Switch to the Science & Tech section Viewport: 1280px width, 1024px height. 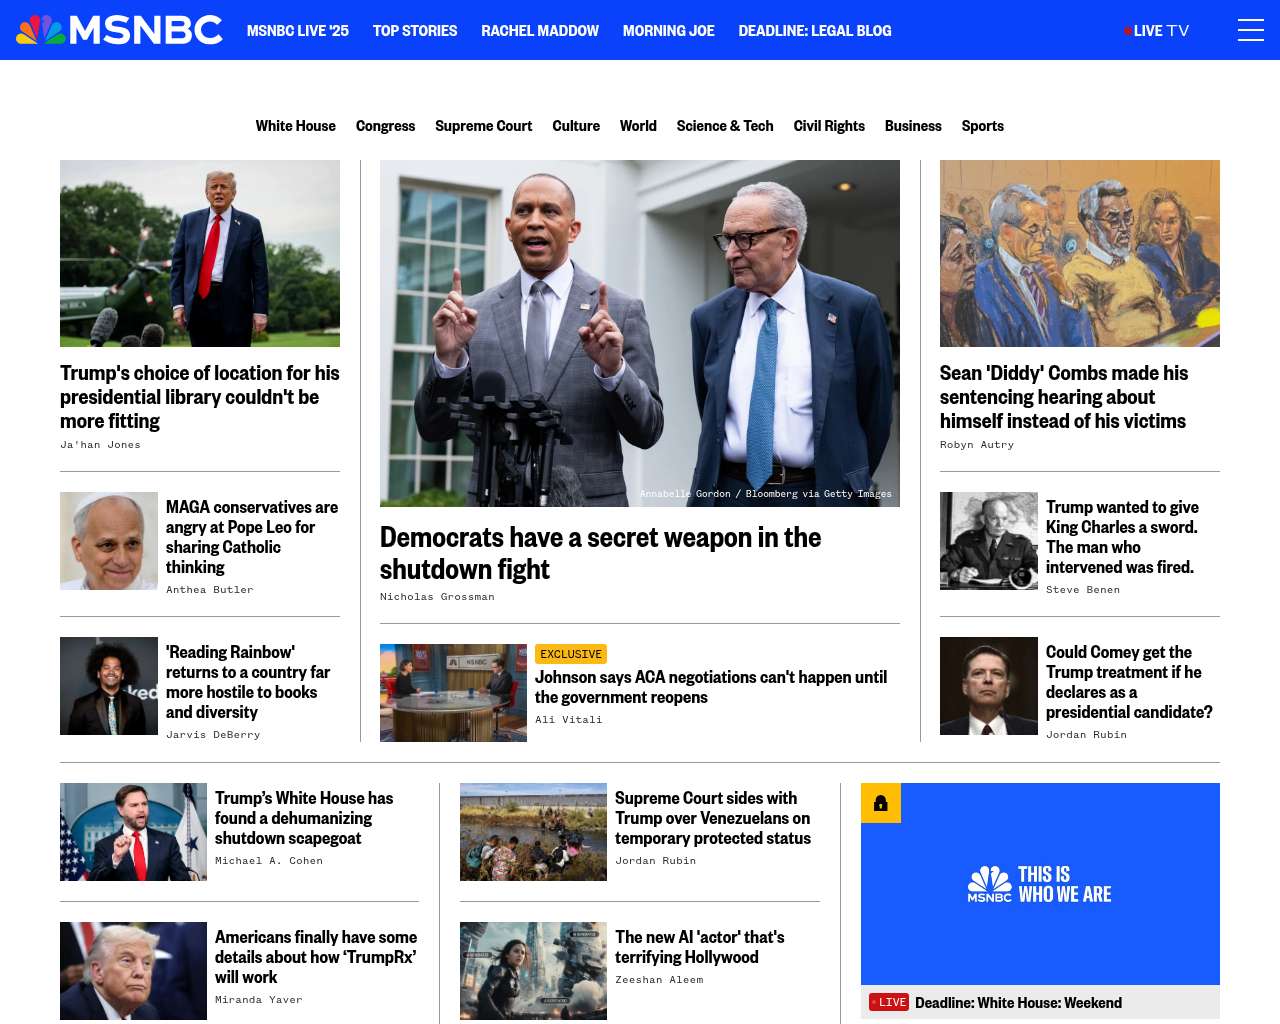[725, 126]
